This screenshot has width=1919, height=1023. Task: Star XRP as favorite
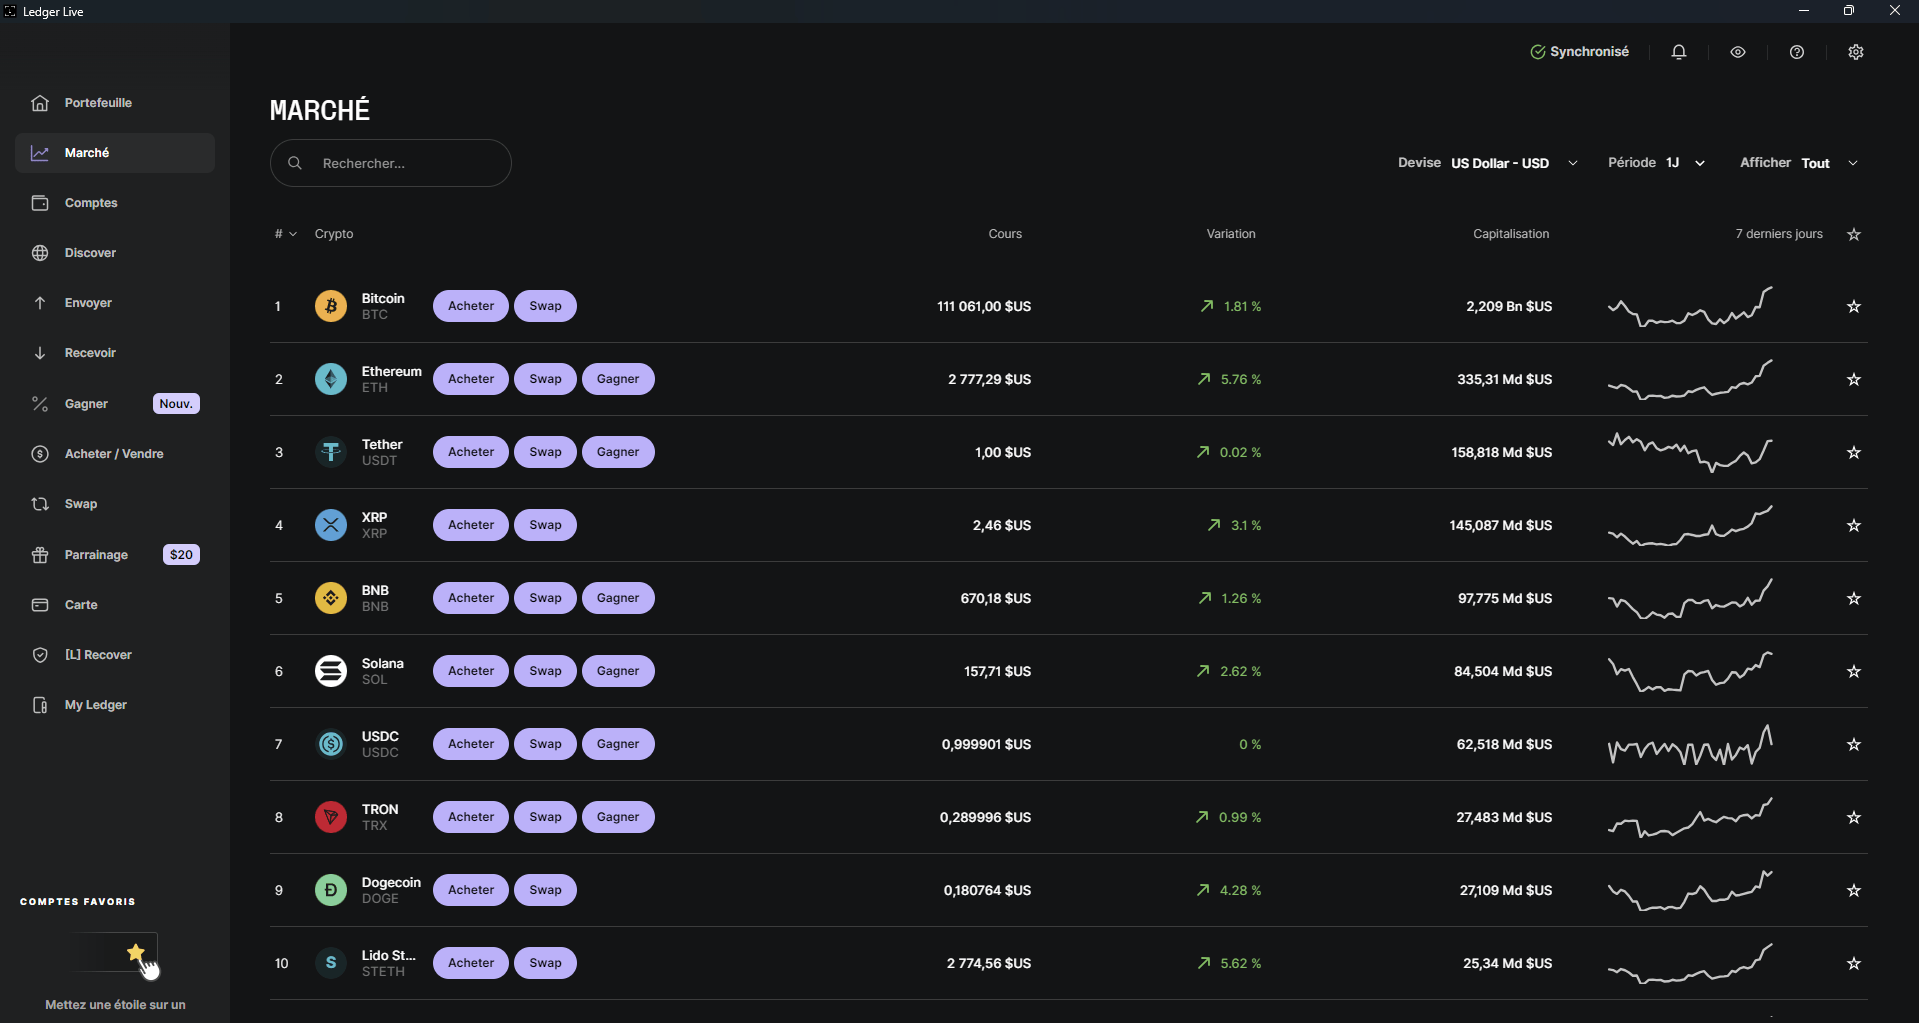1854,525
